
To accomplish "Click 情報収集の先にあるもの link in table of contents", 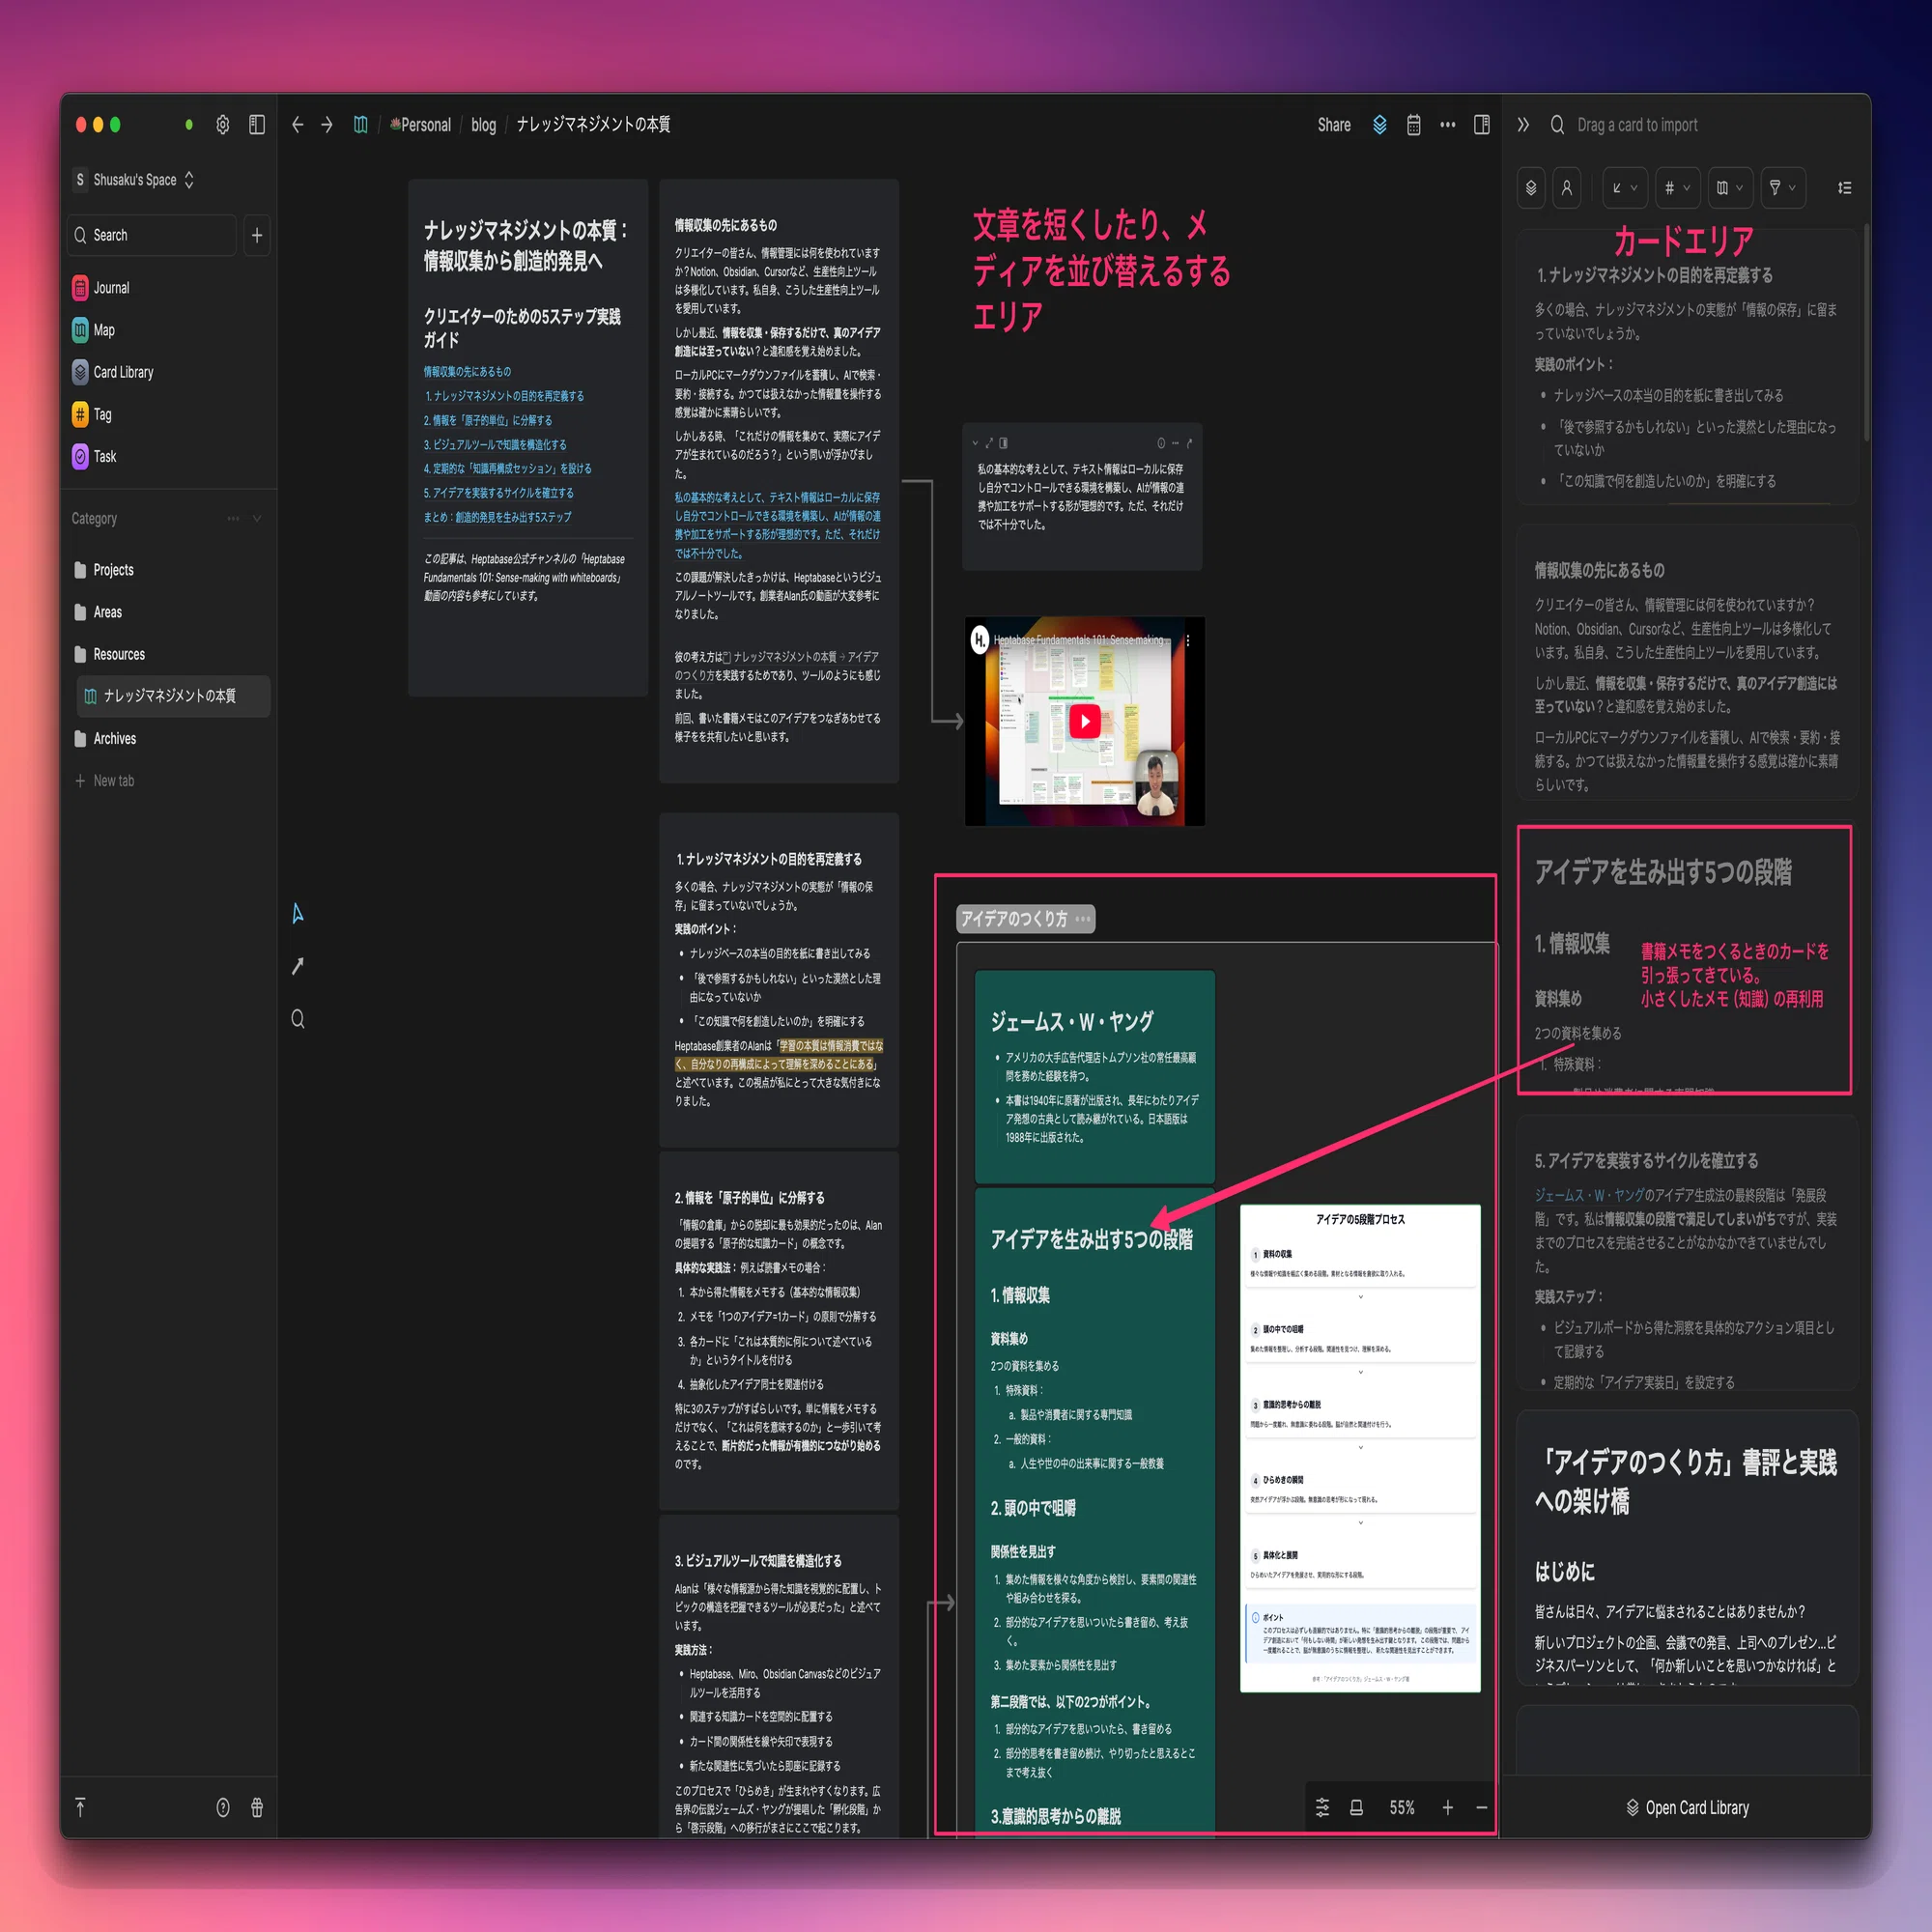I will (x=467, y=372).
